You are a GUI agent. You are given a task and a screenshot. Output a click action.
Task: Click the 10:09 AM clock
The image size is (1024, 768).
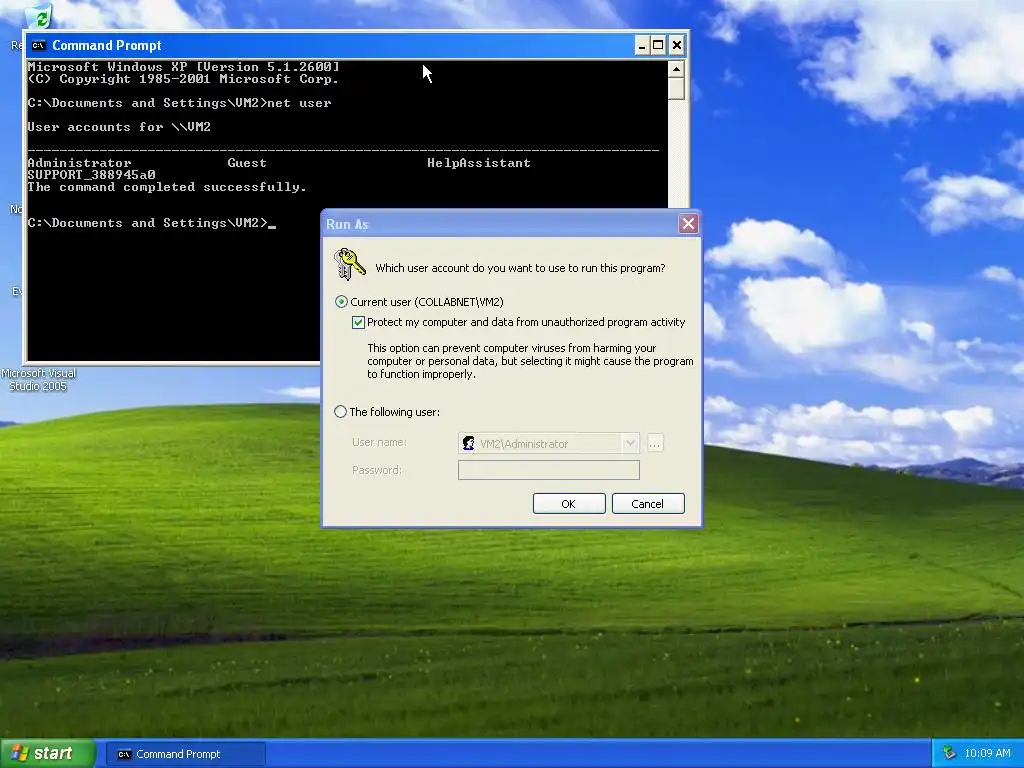[987, 754]
